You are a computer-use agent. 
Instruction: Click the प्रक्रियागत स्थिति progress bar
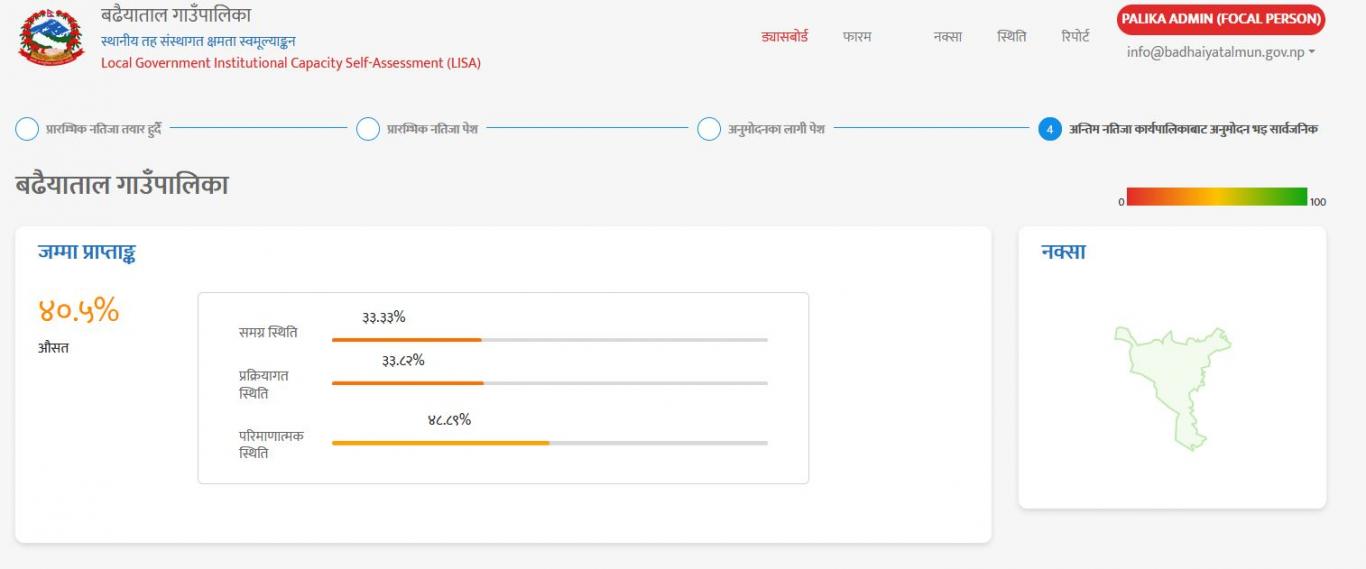click(550, 383)
